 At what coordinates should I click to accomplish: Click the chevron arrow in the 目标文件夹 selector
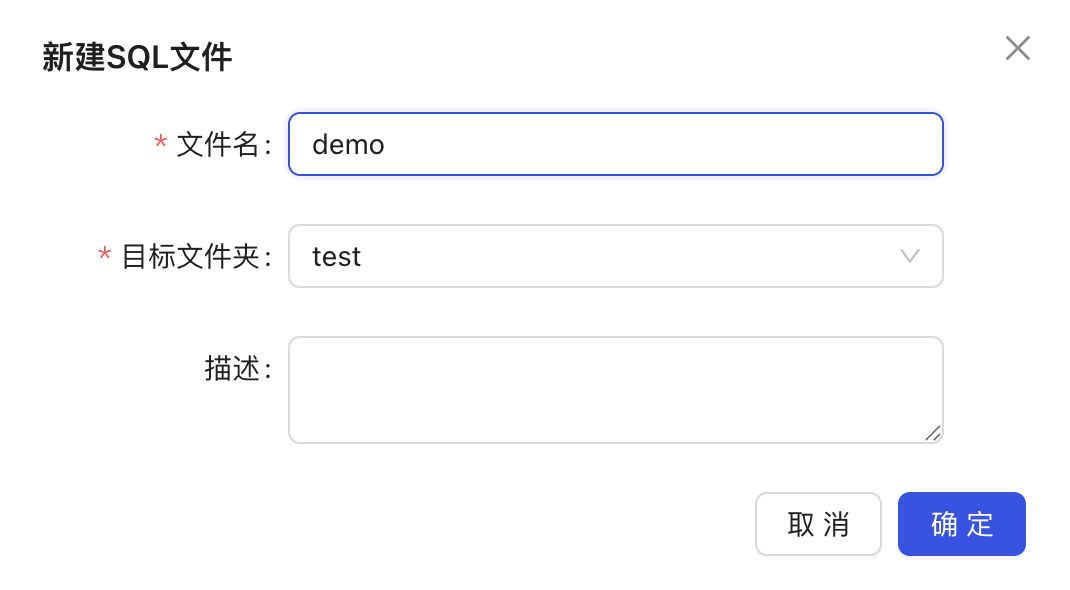[910, 256]
